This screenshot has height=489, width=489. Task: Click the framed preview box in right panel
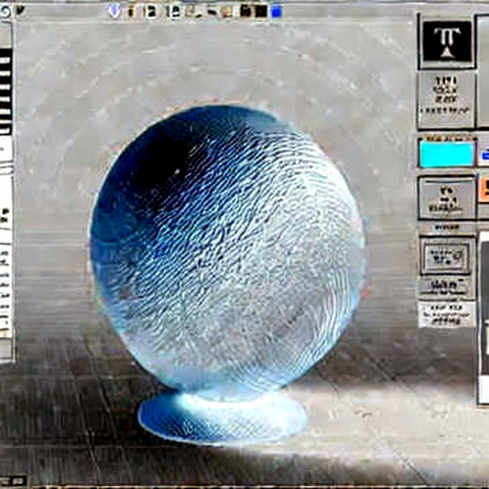(x=447, y=256)
